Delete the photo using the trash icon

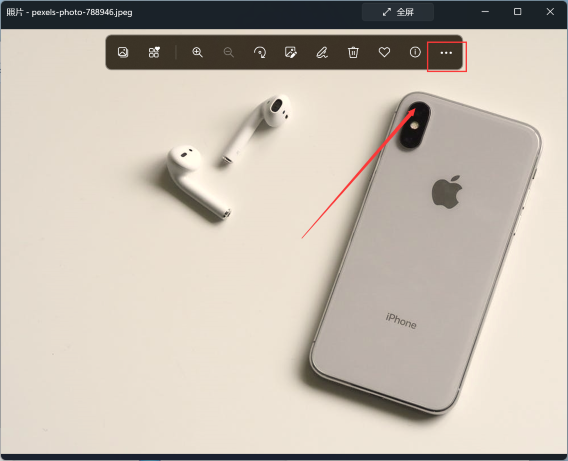353,53
